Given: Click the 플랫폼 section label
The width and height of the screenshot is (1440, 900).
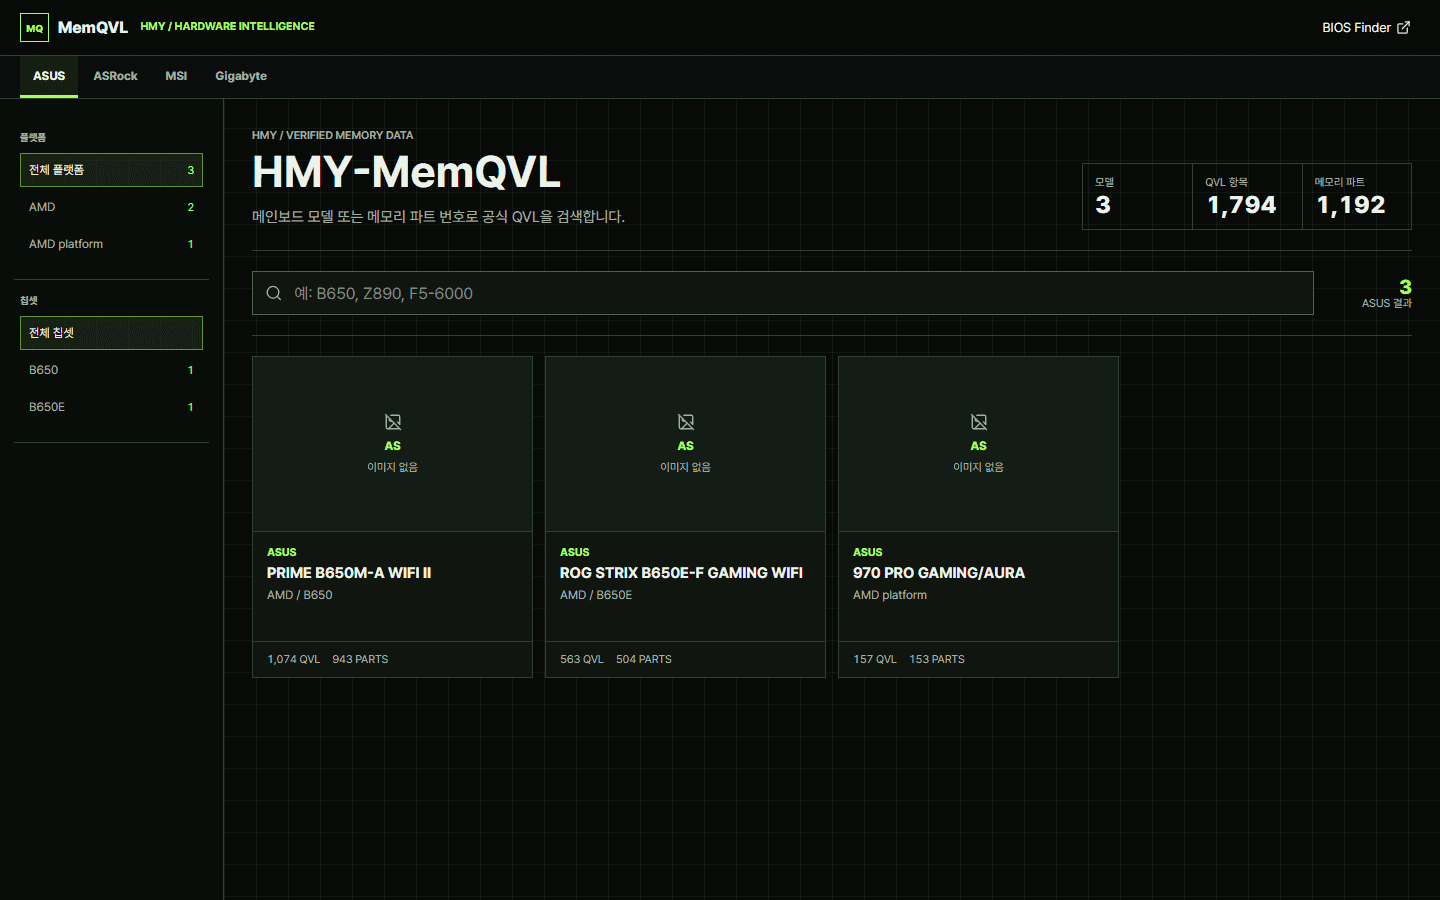Looking at the screenshot, I should tap(33, 137).
